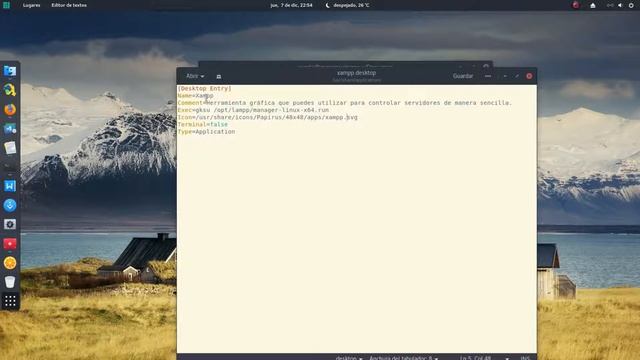The height and width of the screenshot is (360, 640).
Task: Click the red indicator icon in tray
Action: (x=576, y=5)
